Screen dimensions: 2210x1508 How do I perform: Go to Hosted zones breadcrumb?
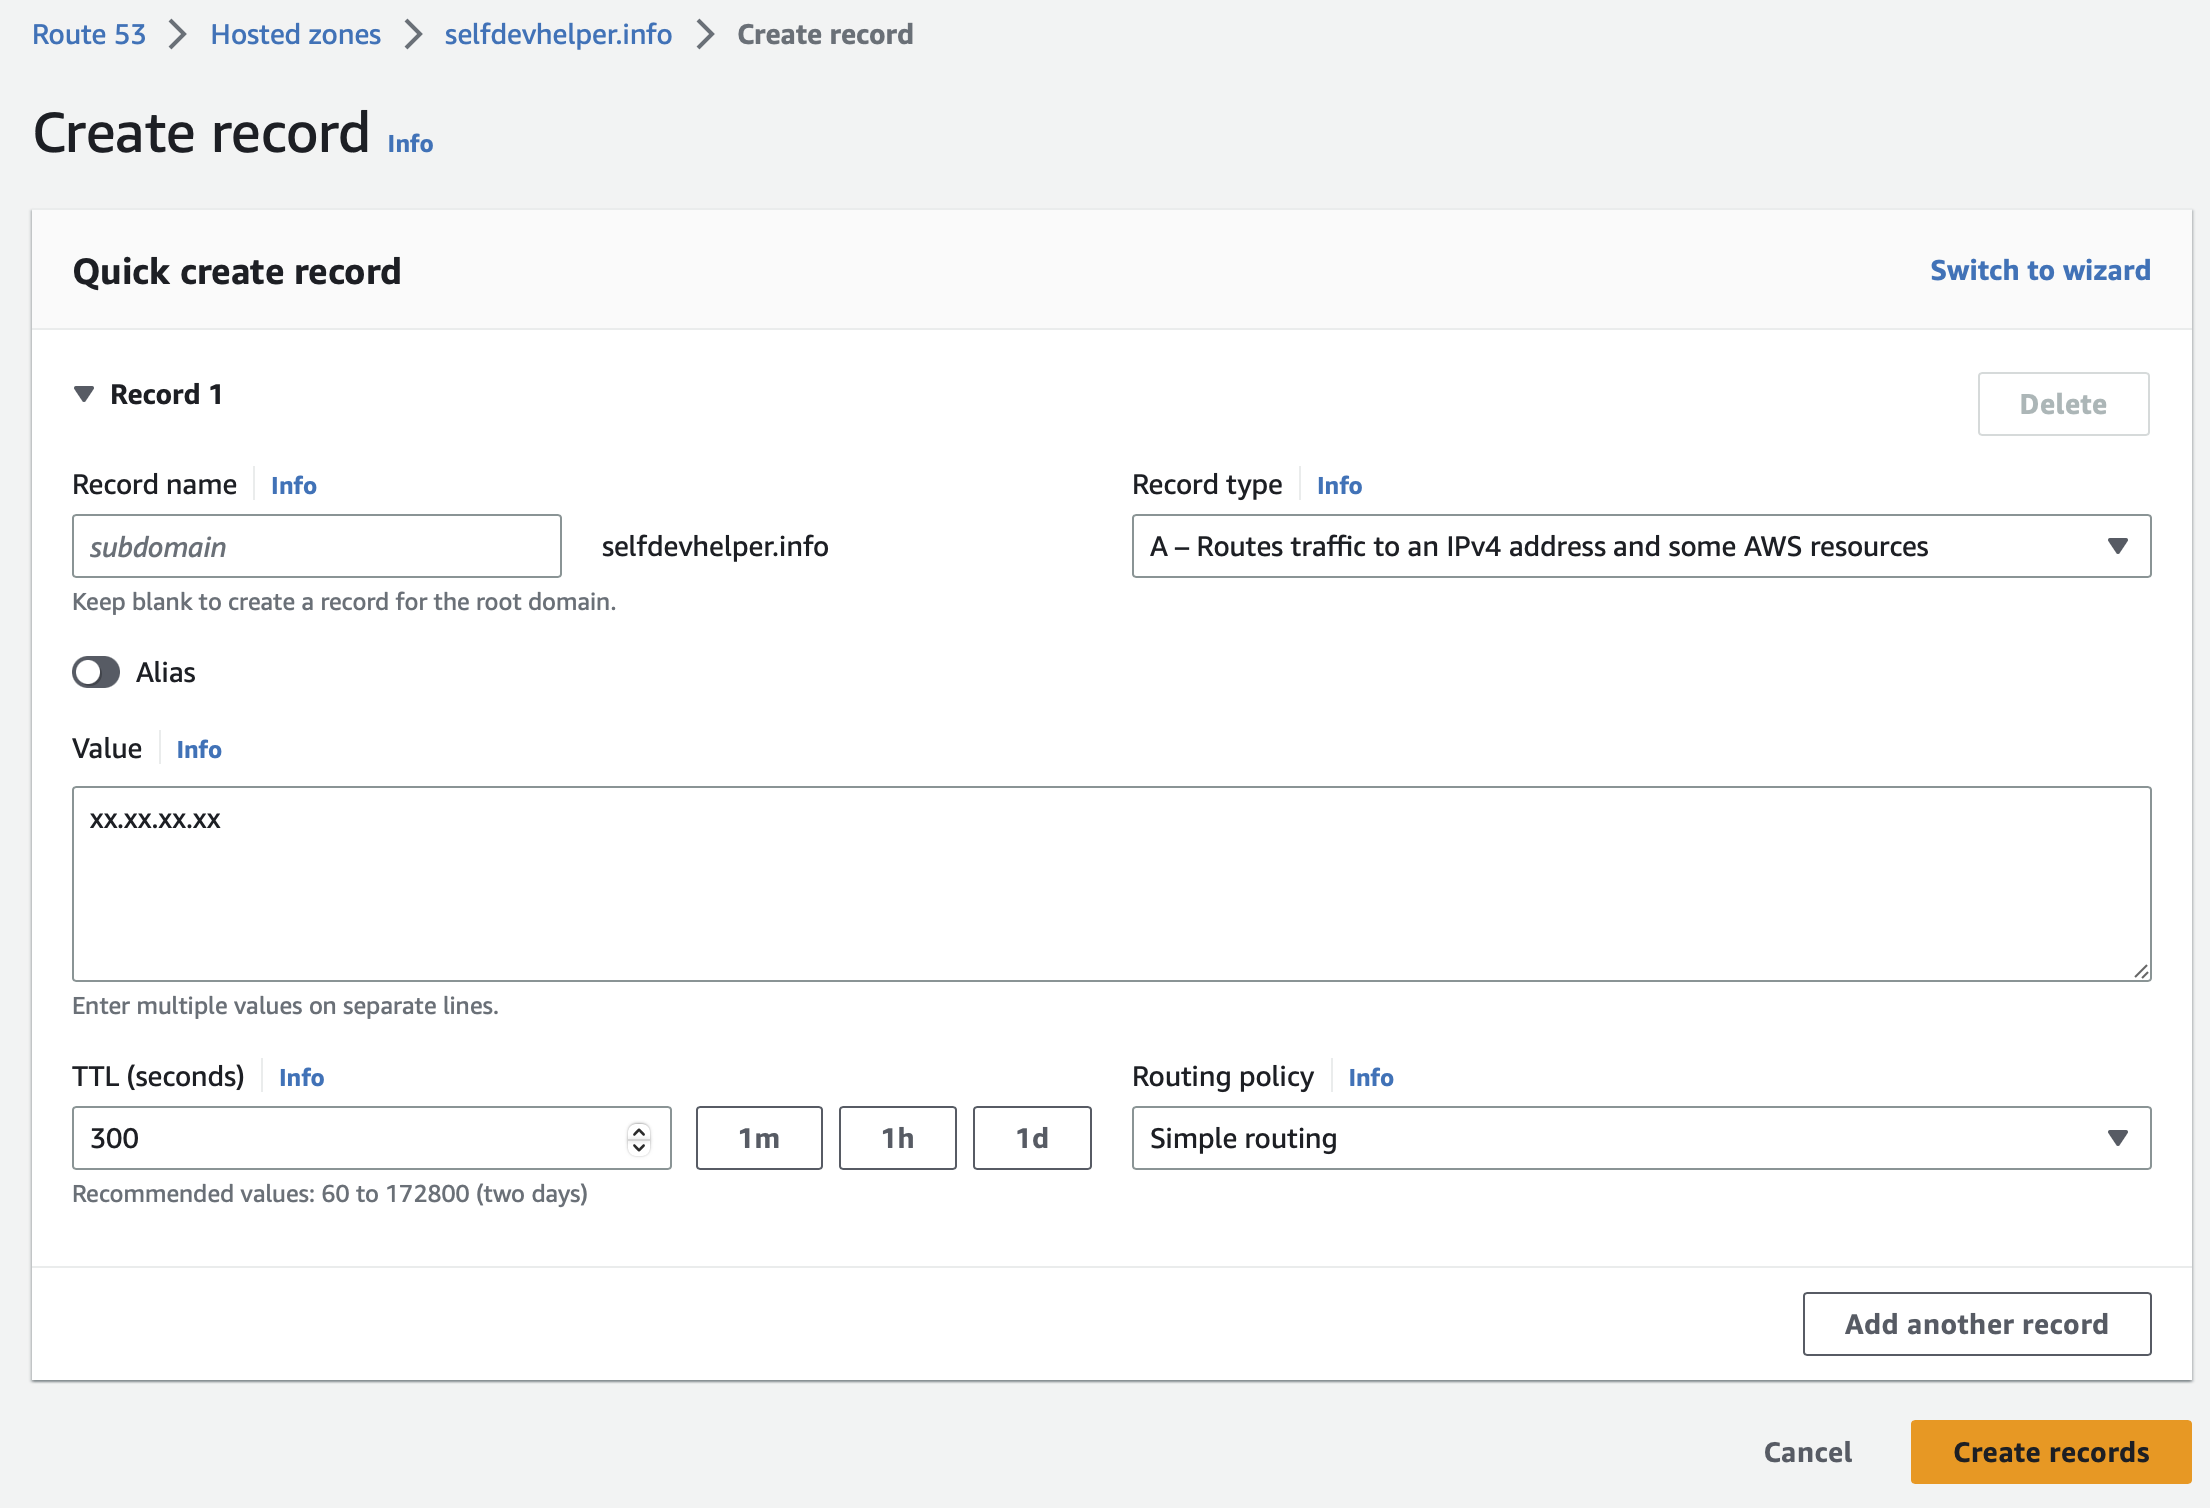click(x=295, y=34)
